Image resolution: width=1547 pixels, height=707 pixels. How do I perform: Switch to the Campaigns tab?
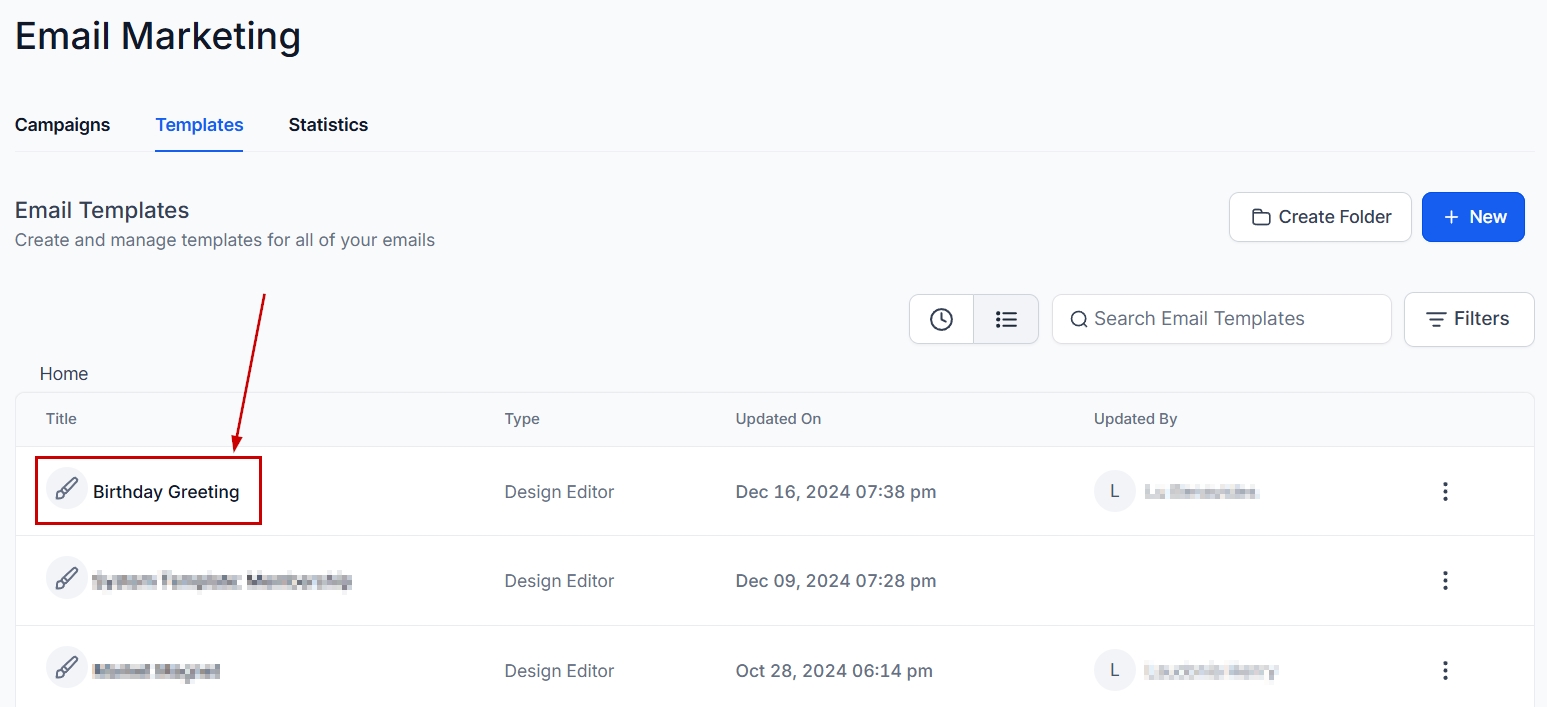62,125
